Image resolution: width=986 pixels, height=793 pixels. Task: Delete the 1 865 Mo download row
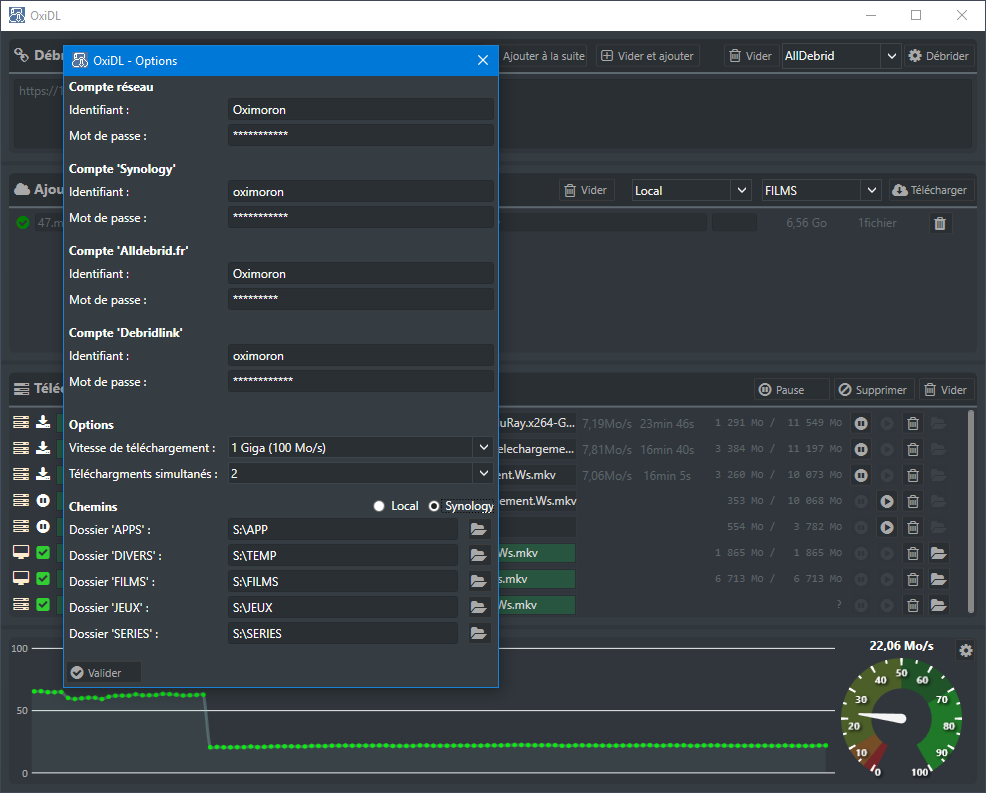[x=912, y=553]
